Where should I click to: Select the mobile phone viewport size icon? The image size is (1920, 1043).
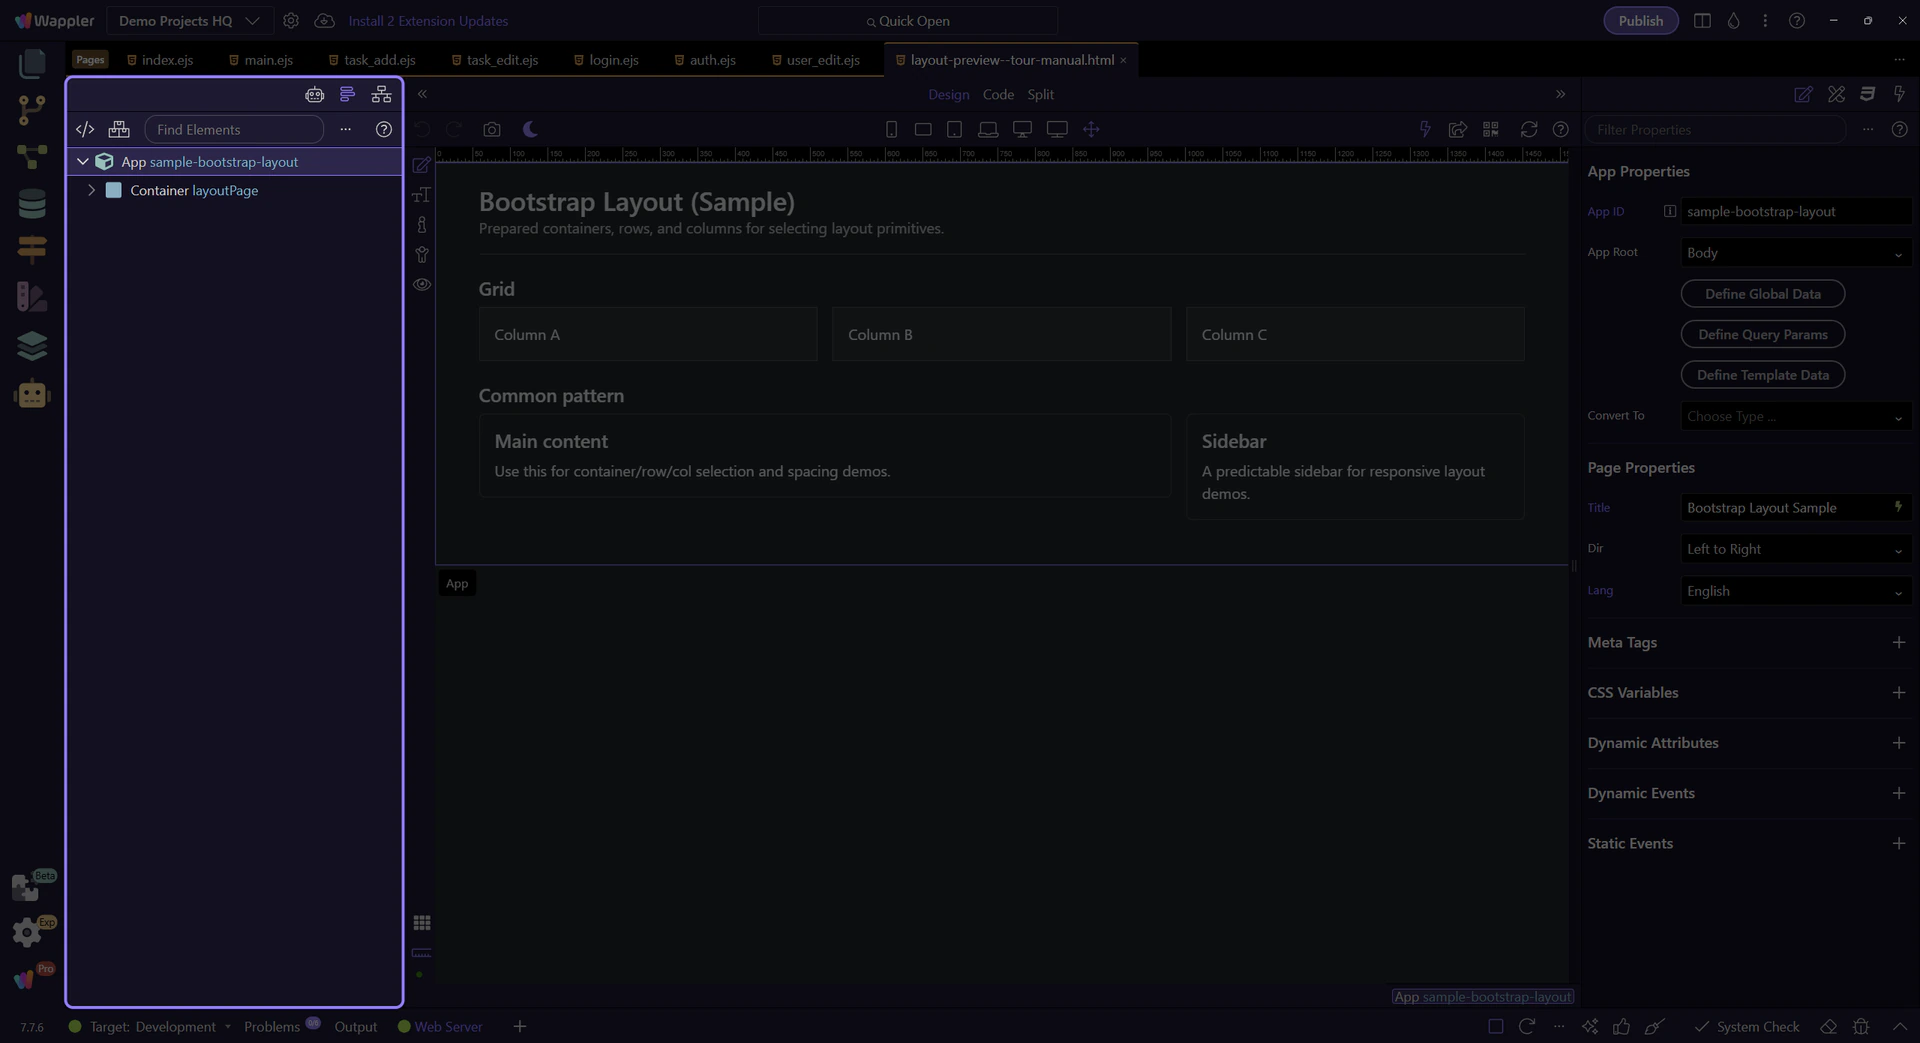point(891,130)
